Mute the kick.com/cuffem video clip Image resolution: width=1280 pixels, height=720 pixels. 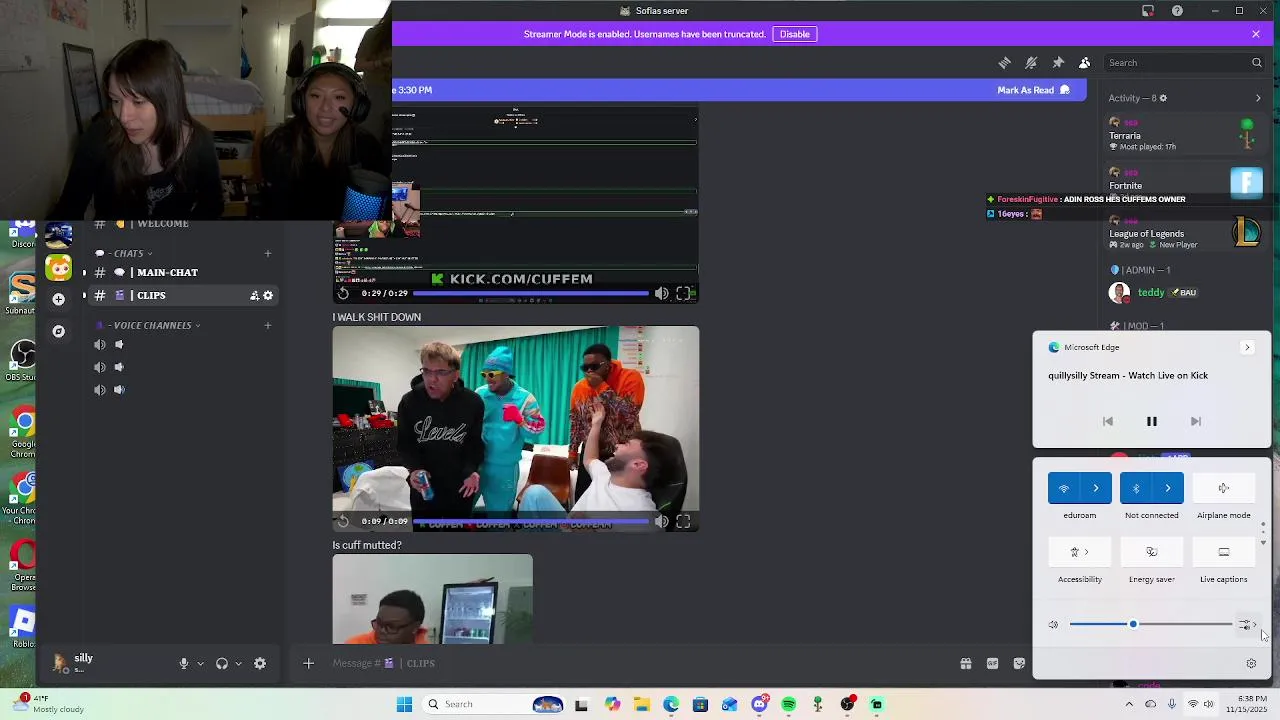pyautogui.click(x=661, y=293)
